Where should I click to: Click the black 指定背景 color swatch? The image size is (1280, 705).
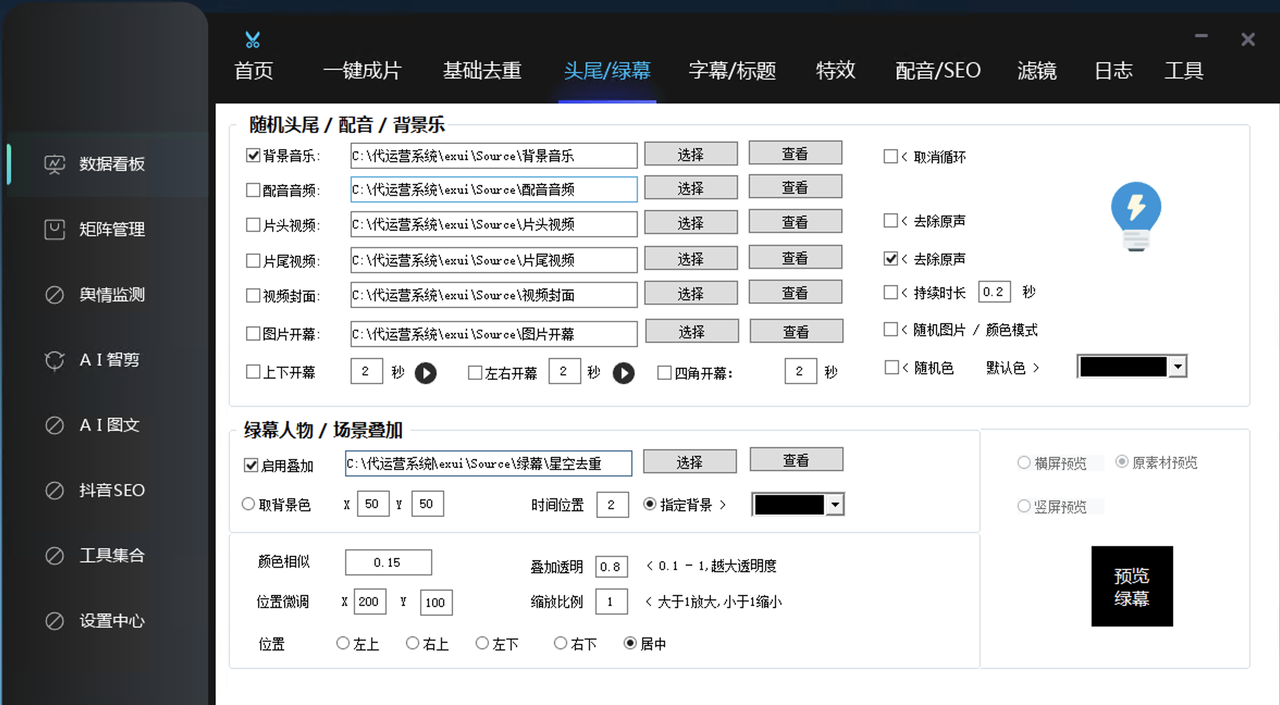pos(789,505)
